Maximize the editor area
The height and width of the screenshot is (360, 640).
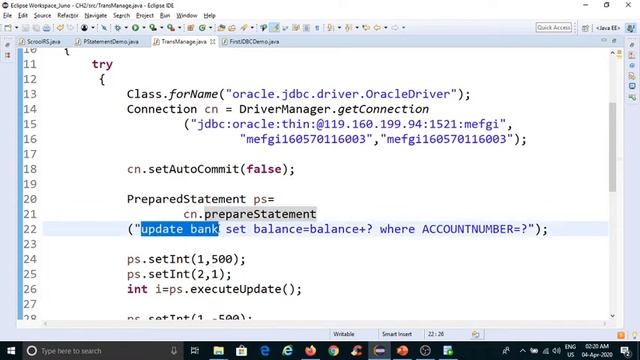click(614, 40)
